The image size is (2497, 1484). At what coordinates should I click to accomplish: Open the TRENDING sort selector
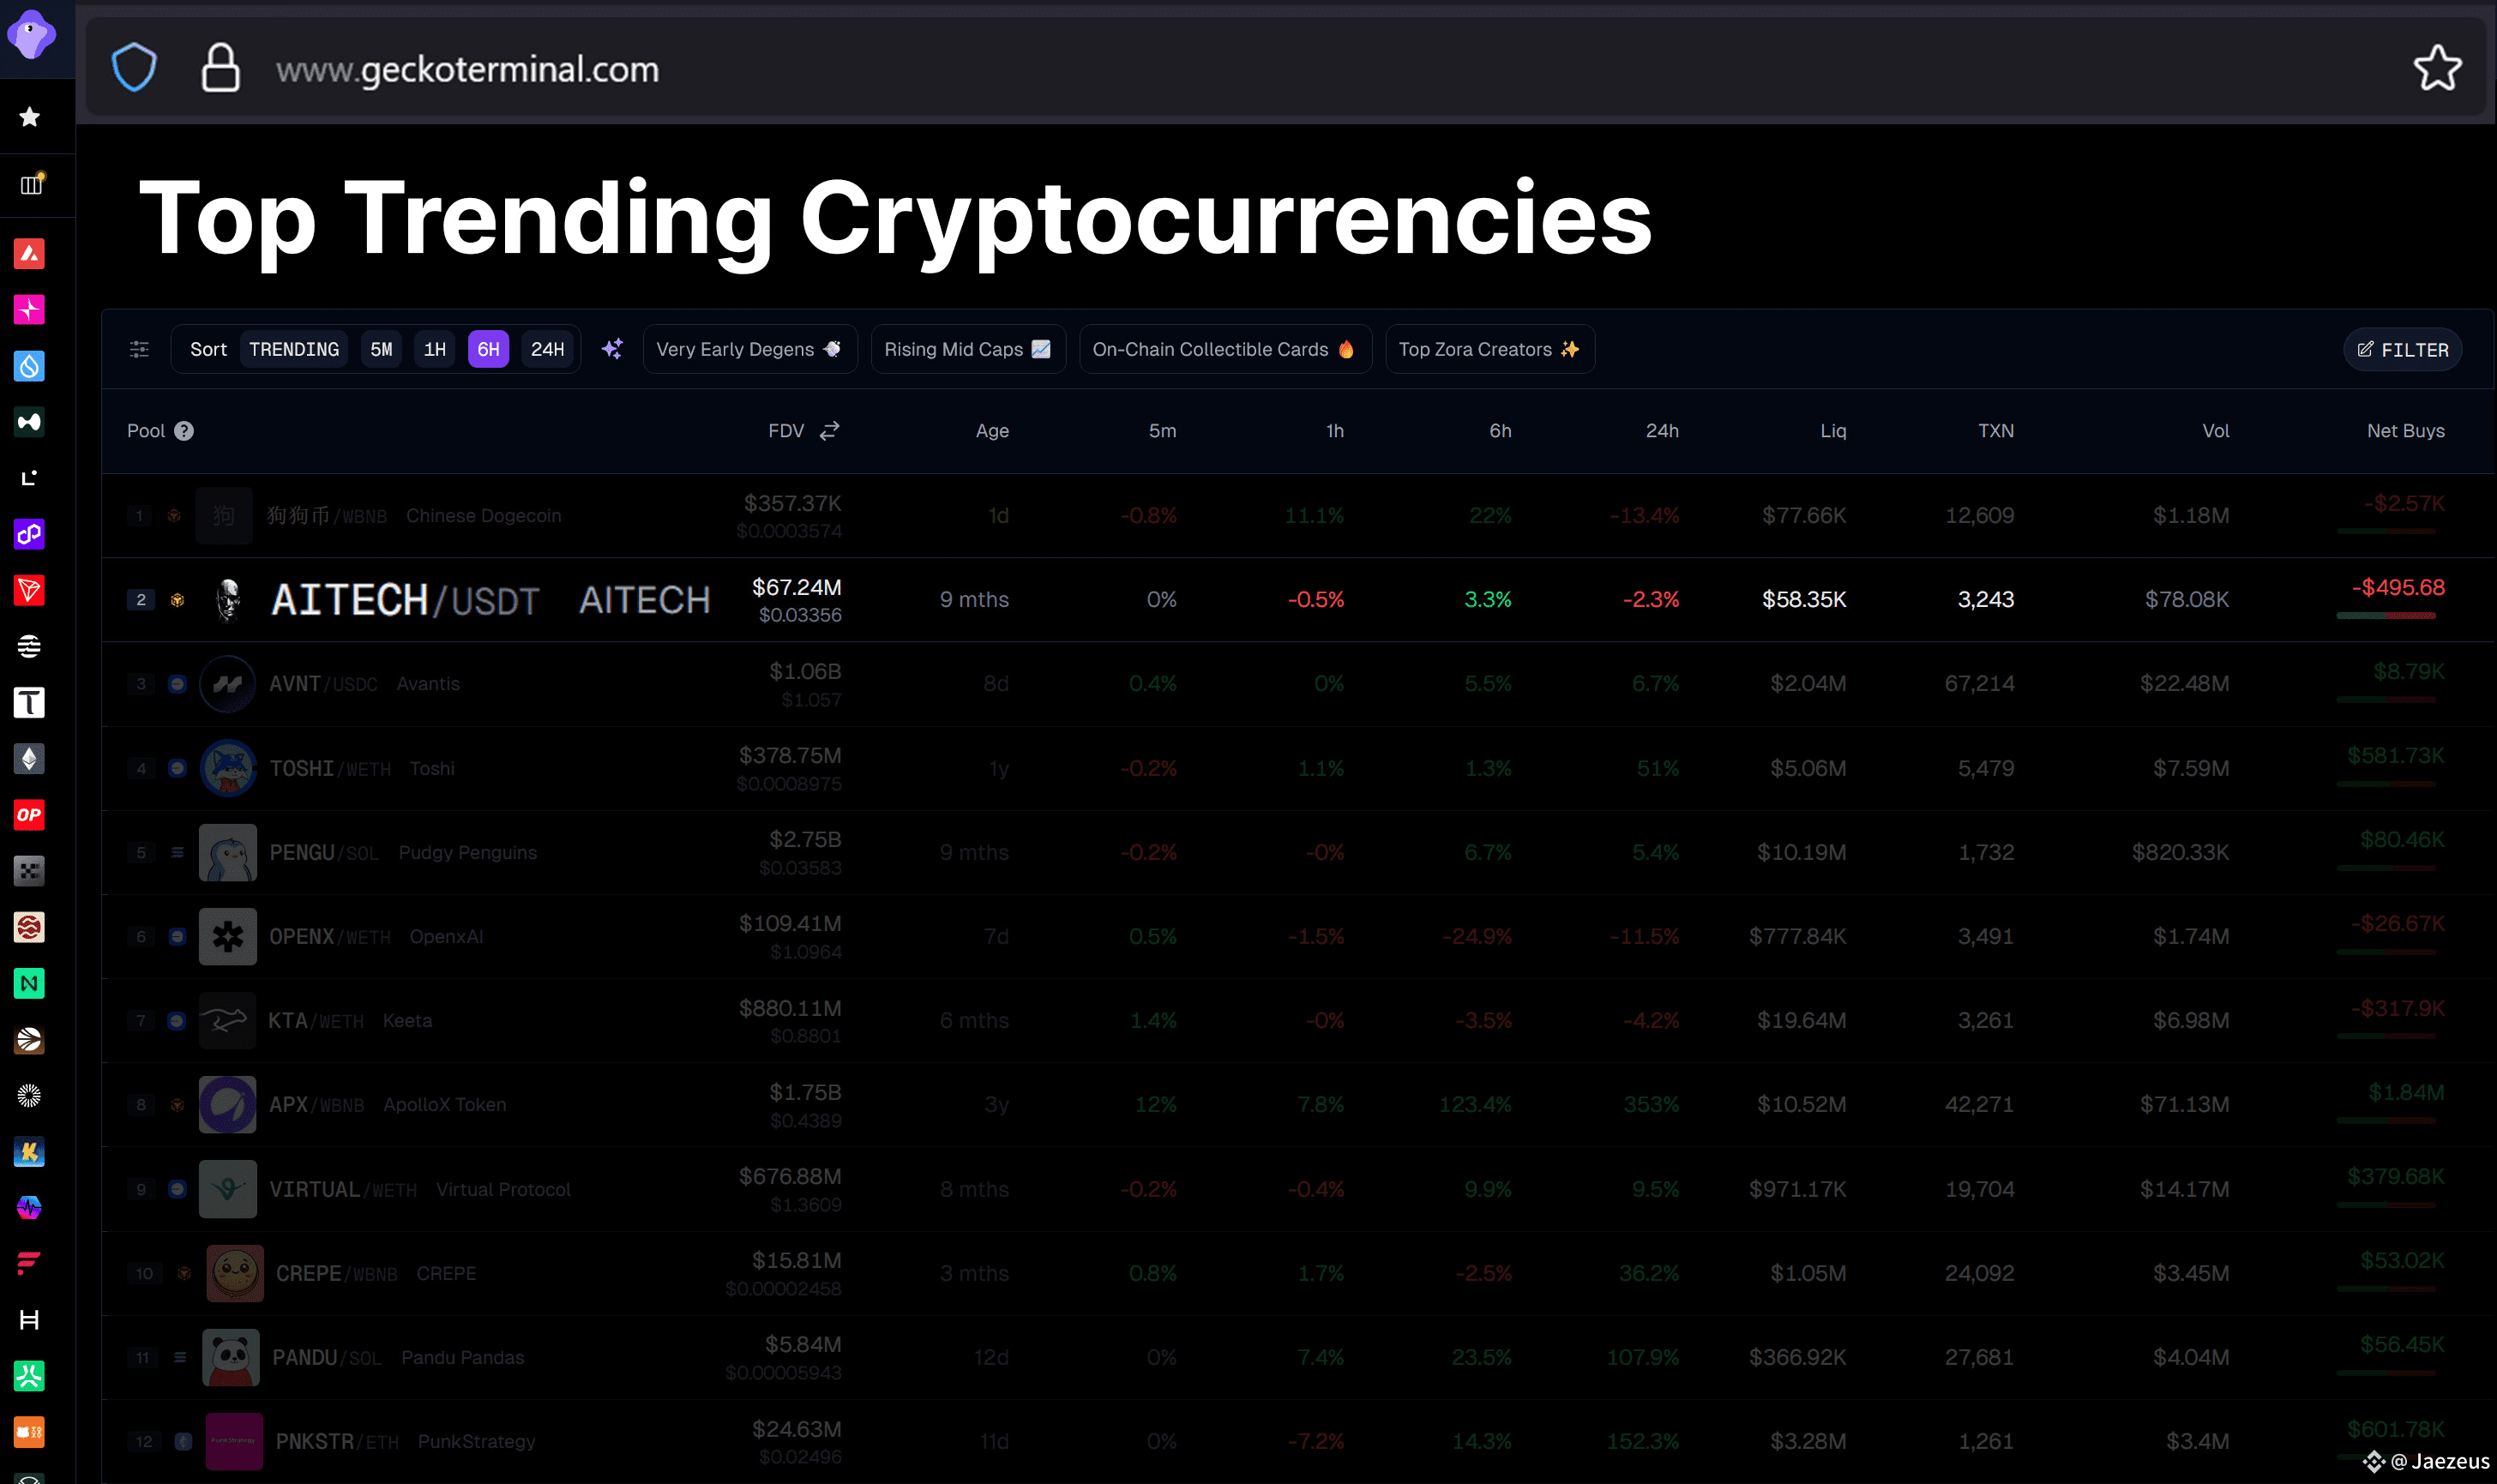click(294, 349)
